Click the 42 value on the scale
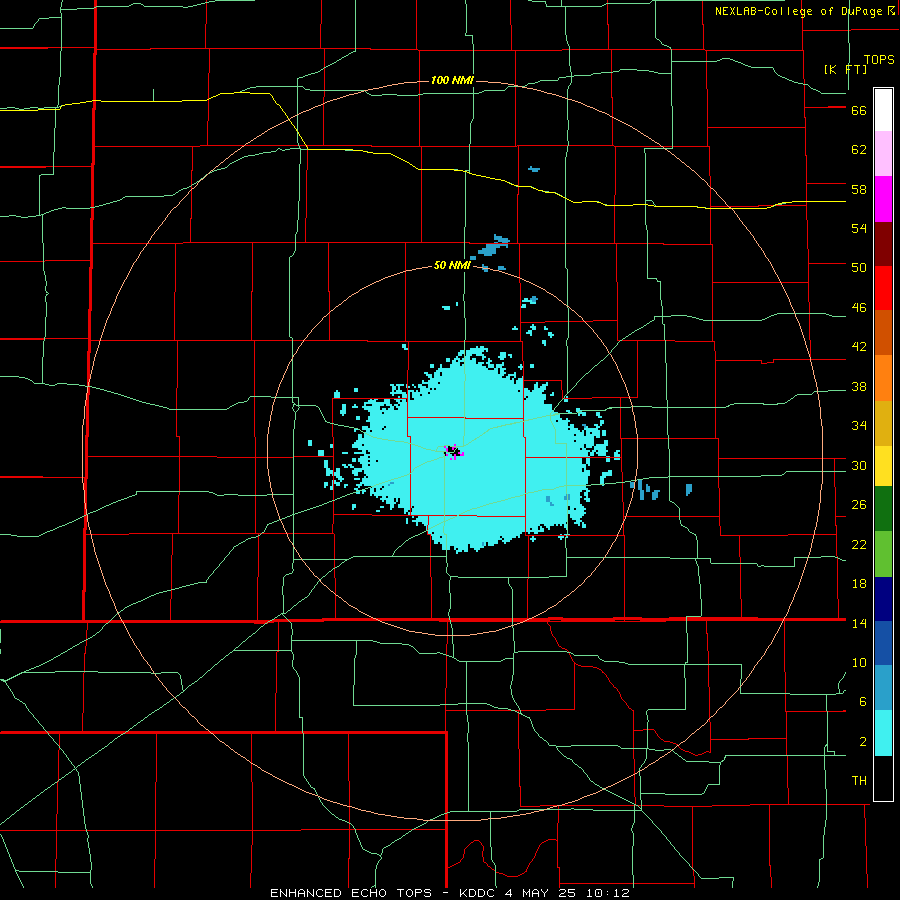The image size is (900, 900). pyautogui.click(x=859, y=347)
